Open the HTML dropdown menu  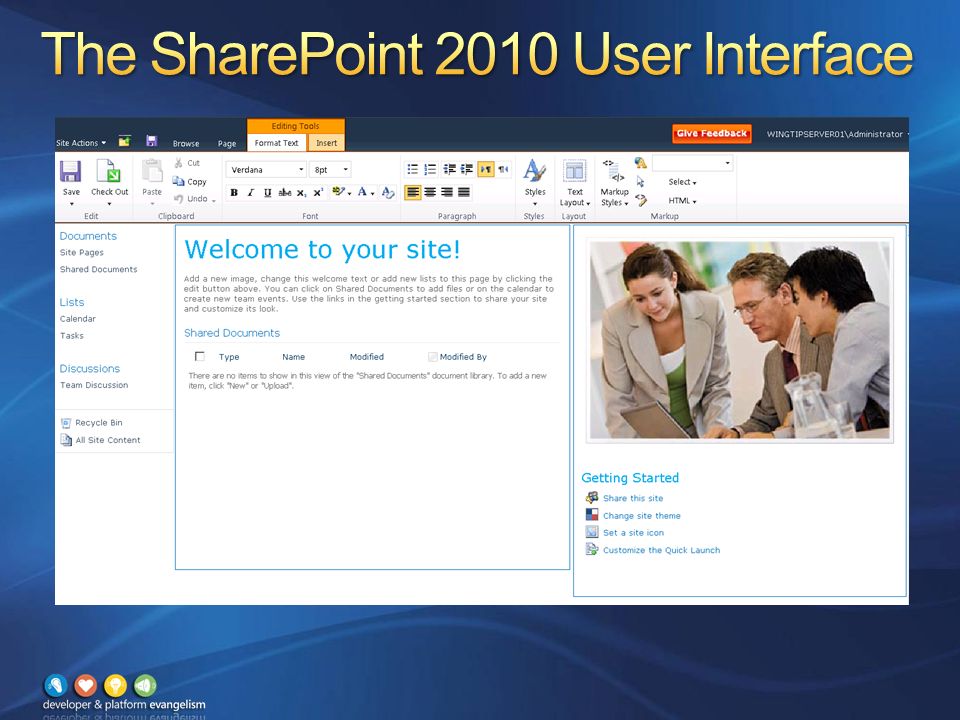tap(682, 200)
